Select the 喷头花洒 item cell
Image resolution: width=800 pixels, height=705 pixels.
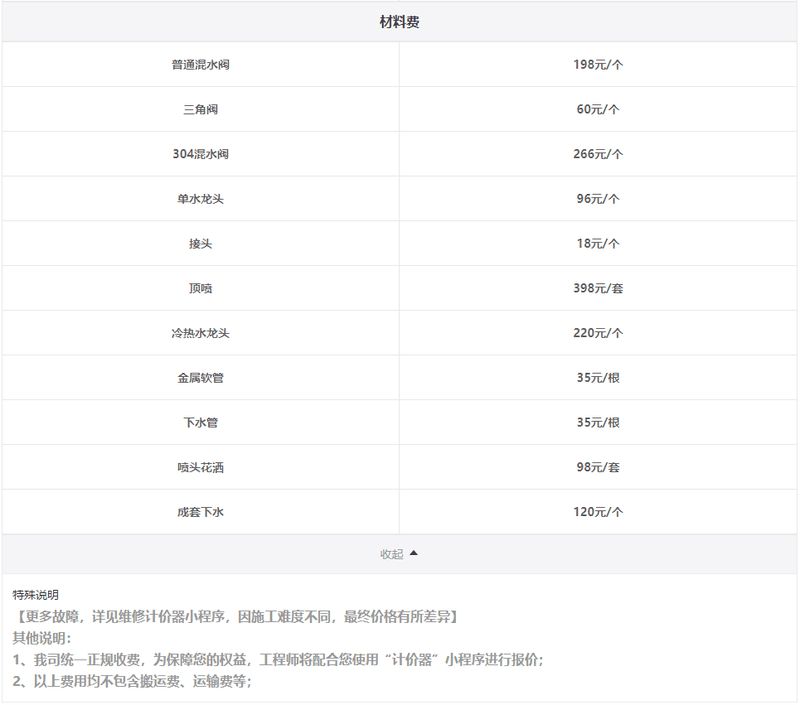coord(201,467)
